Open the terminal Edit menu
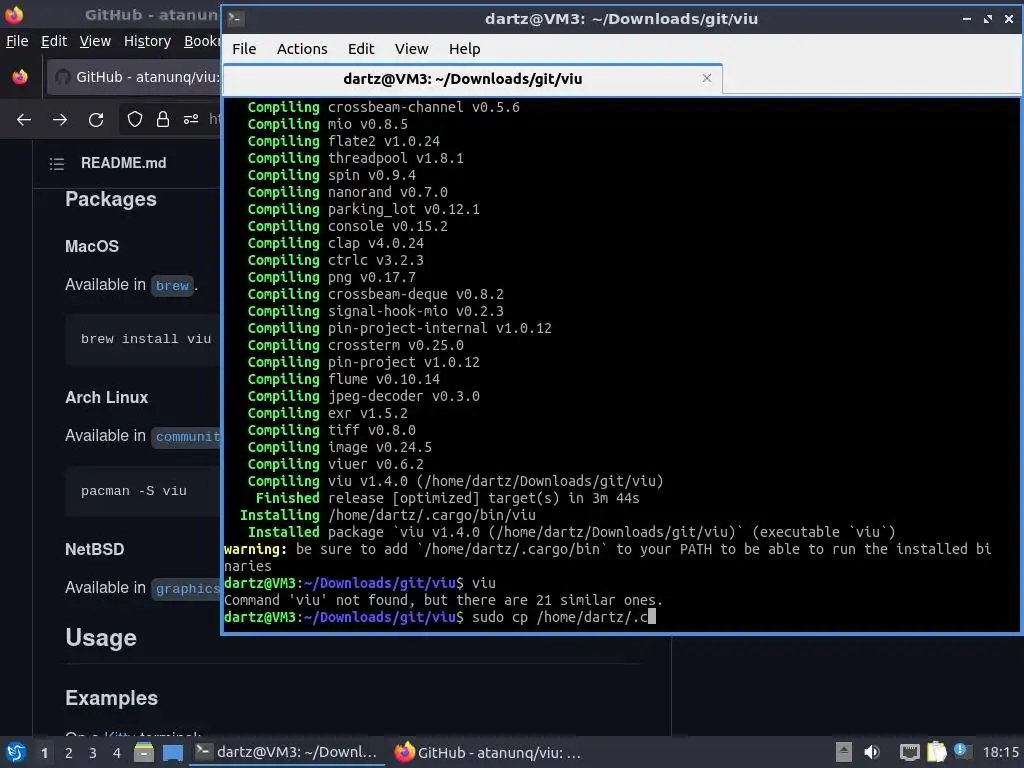Image resolution: width=1024 pixels, height=768 pixels. [360, 49]
